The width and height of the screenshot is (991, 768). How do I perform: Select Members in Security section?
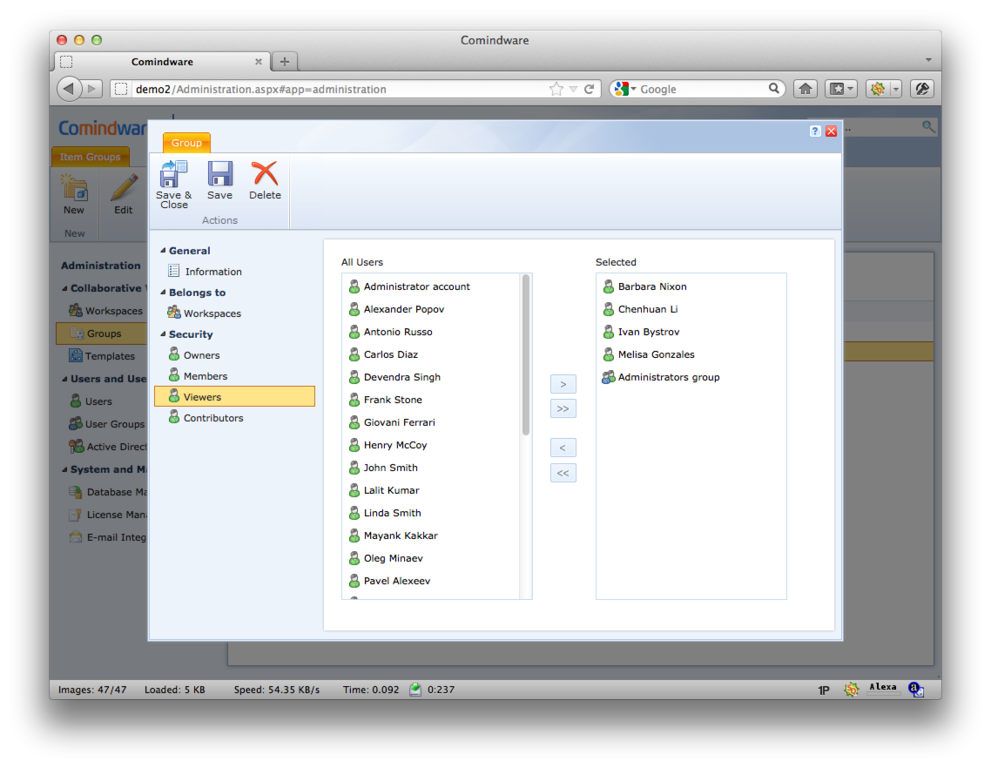(x=205, y=376)
